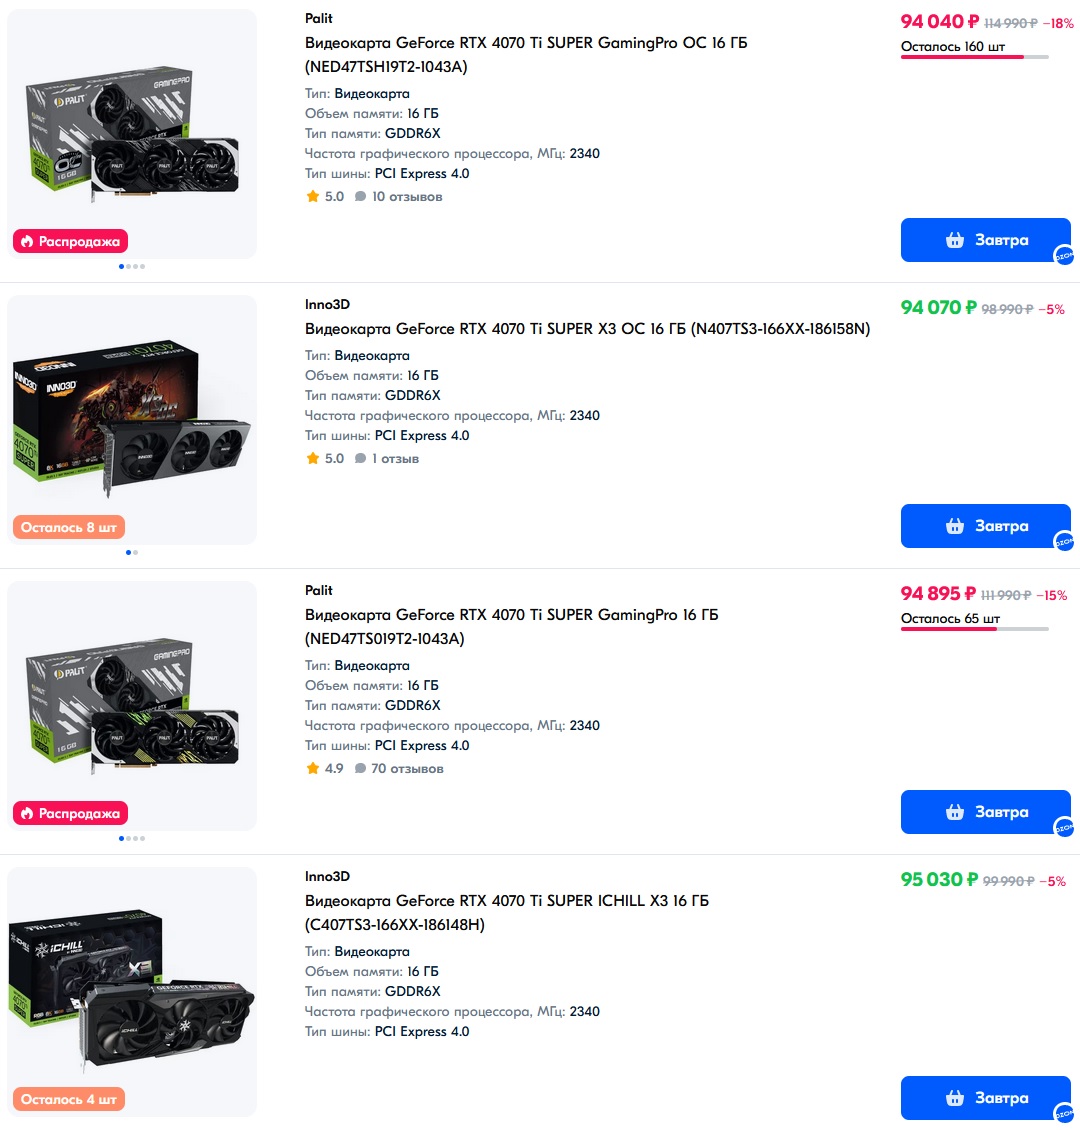Open the Palit GeForce RTX 4070 Ti SUPER GamingPro OC title
Screen dimensions: 1080x1130
click(526, 55)
